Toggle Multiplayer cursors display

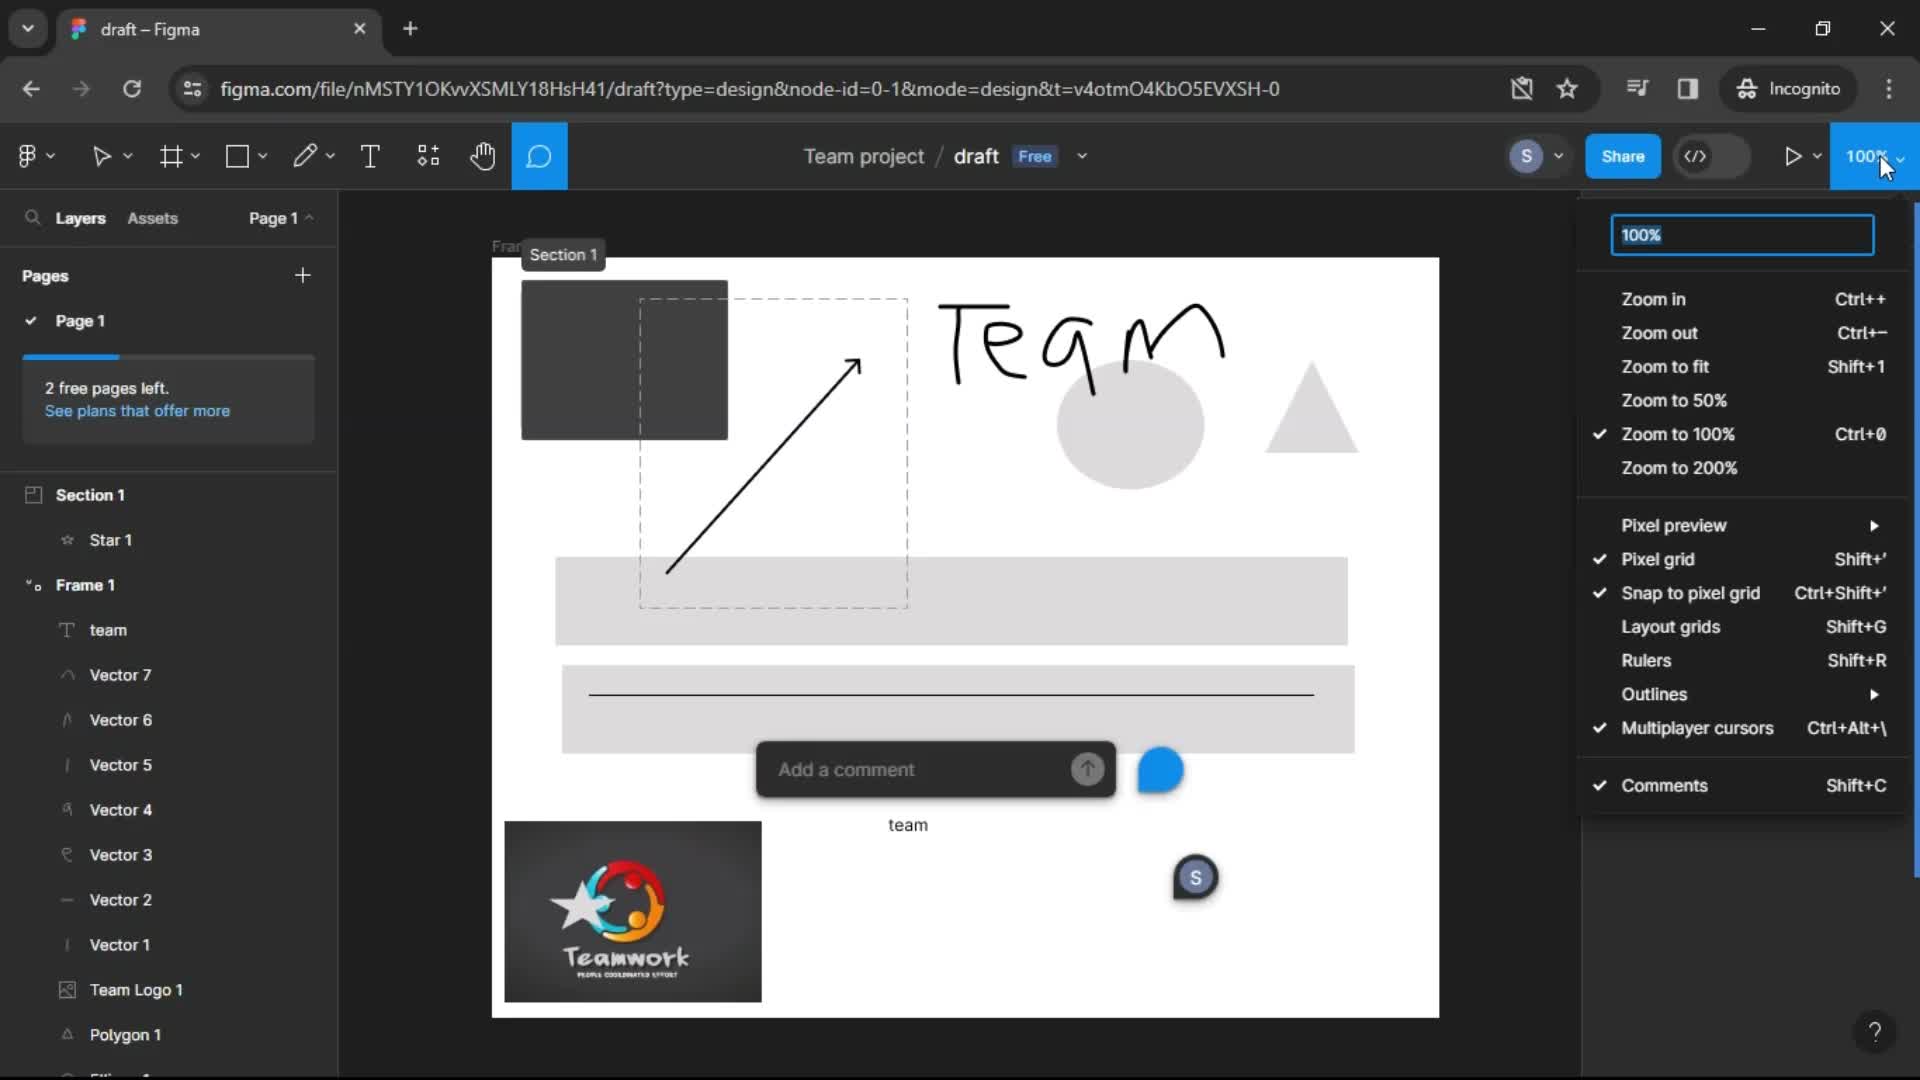(x=1697, y=727)
